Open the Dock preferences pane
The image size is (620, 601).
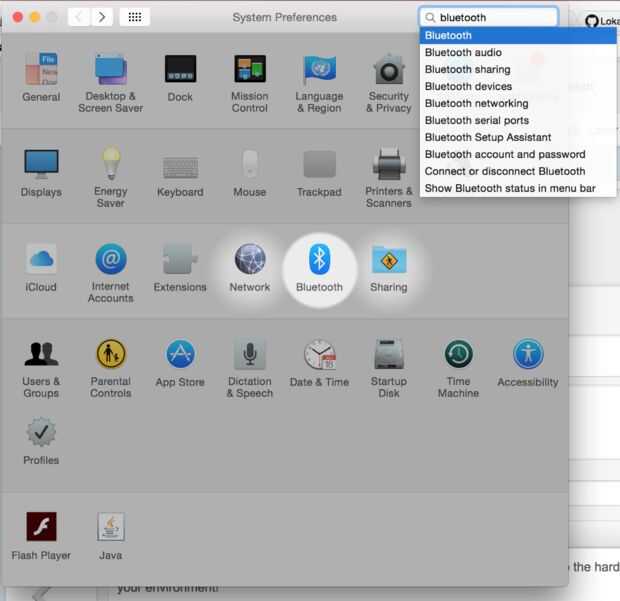[x=180, y=77]
